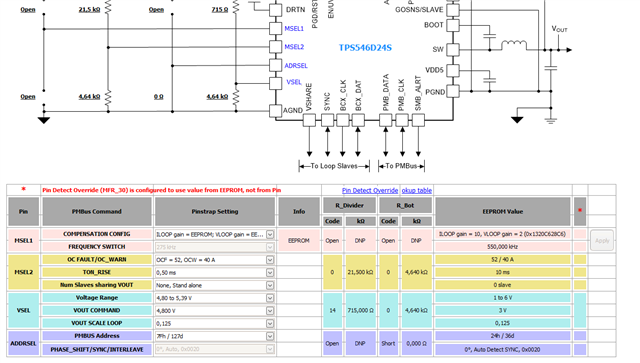
Task: Click the inductor symbol near VOUT
Action: [x=514, y=45]
